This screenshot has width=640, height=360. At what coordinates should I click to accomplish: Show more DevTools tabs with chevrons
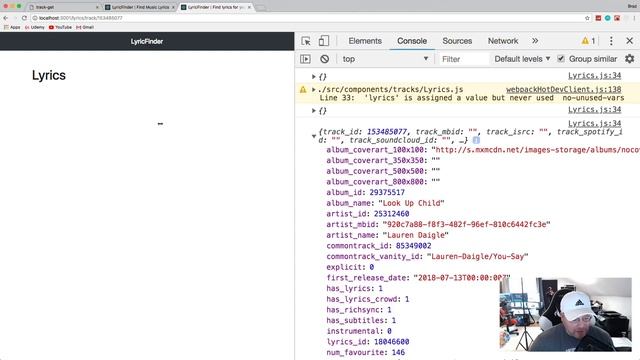(x=535, y=41)
